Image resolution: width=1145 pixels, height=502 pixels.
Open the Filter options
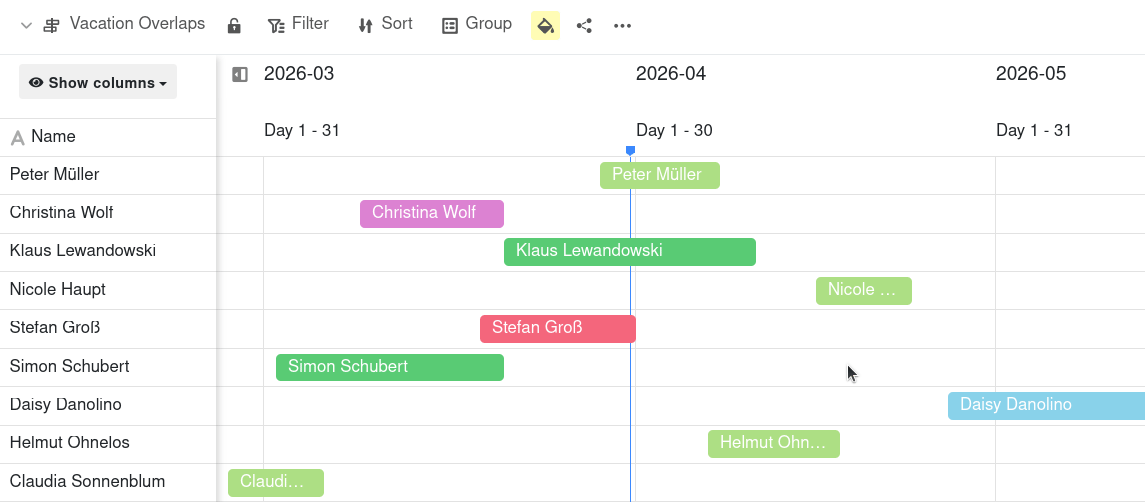[298, 25]
